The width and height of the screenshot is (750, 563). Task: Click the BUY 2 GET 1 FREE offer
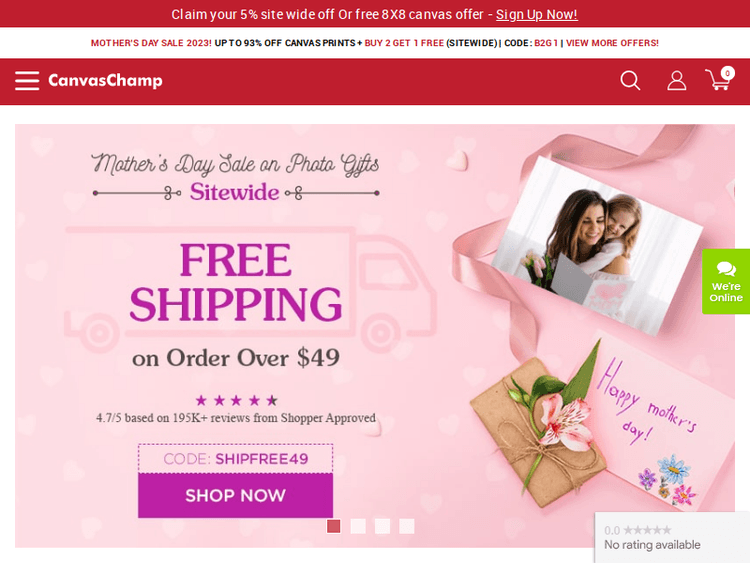point(404,43)
